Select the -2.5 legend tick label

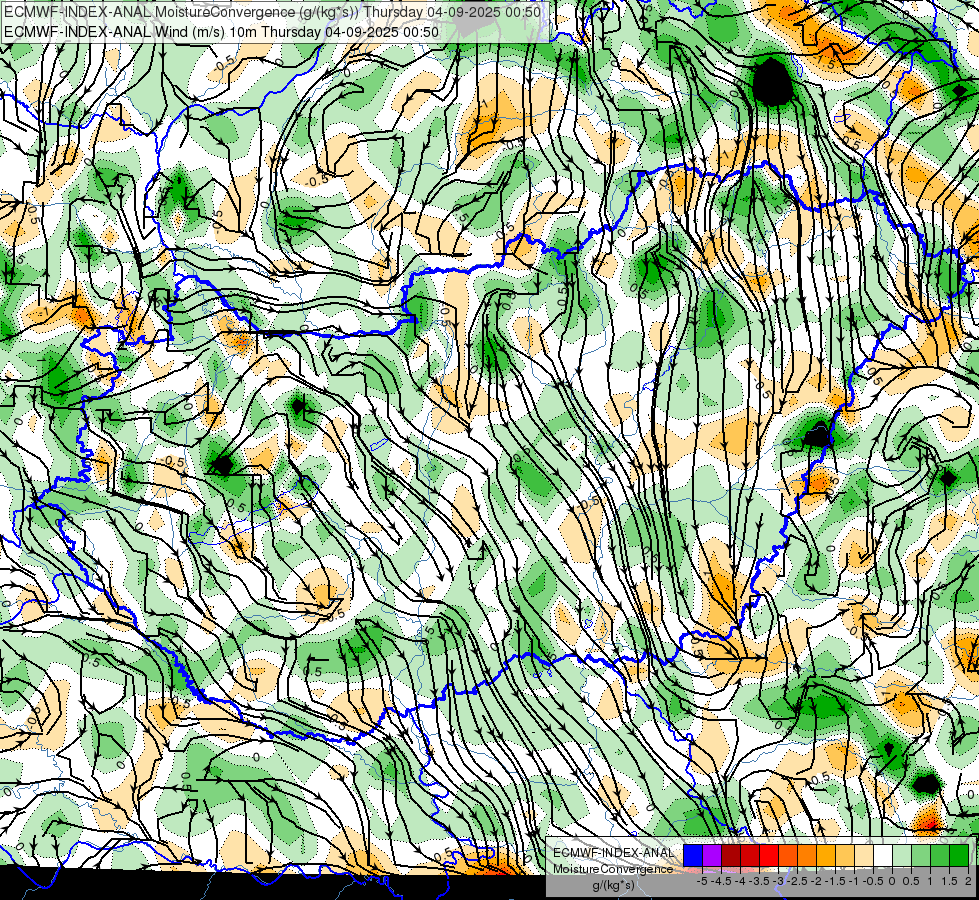pyautogui.click(x=797, y=881)
